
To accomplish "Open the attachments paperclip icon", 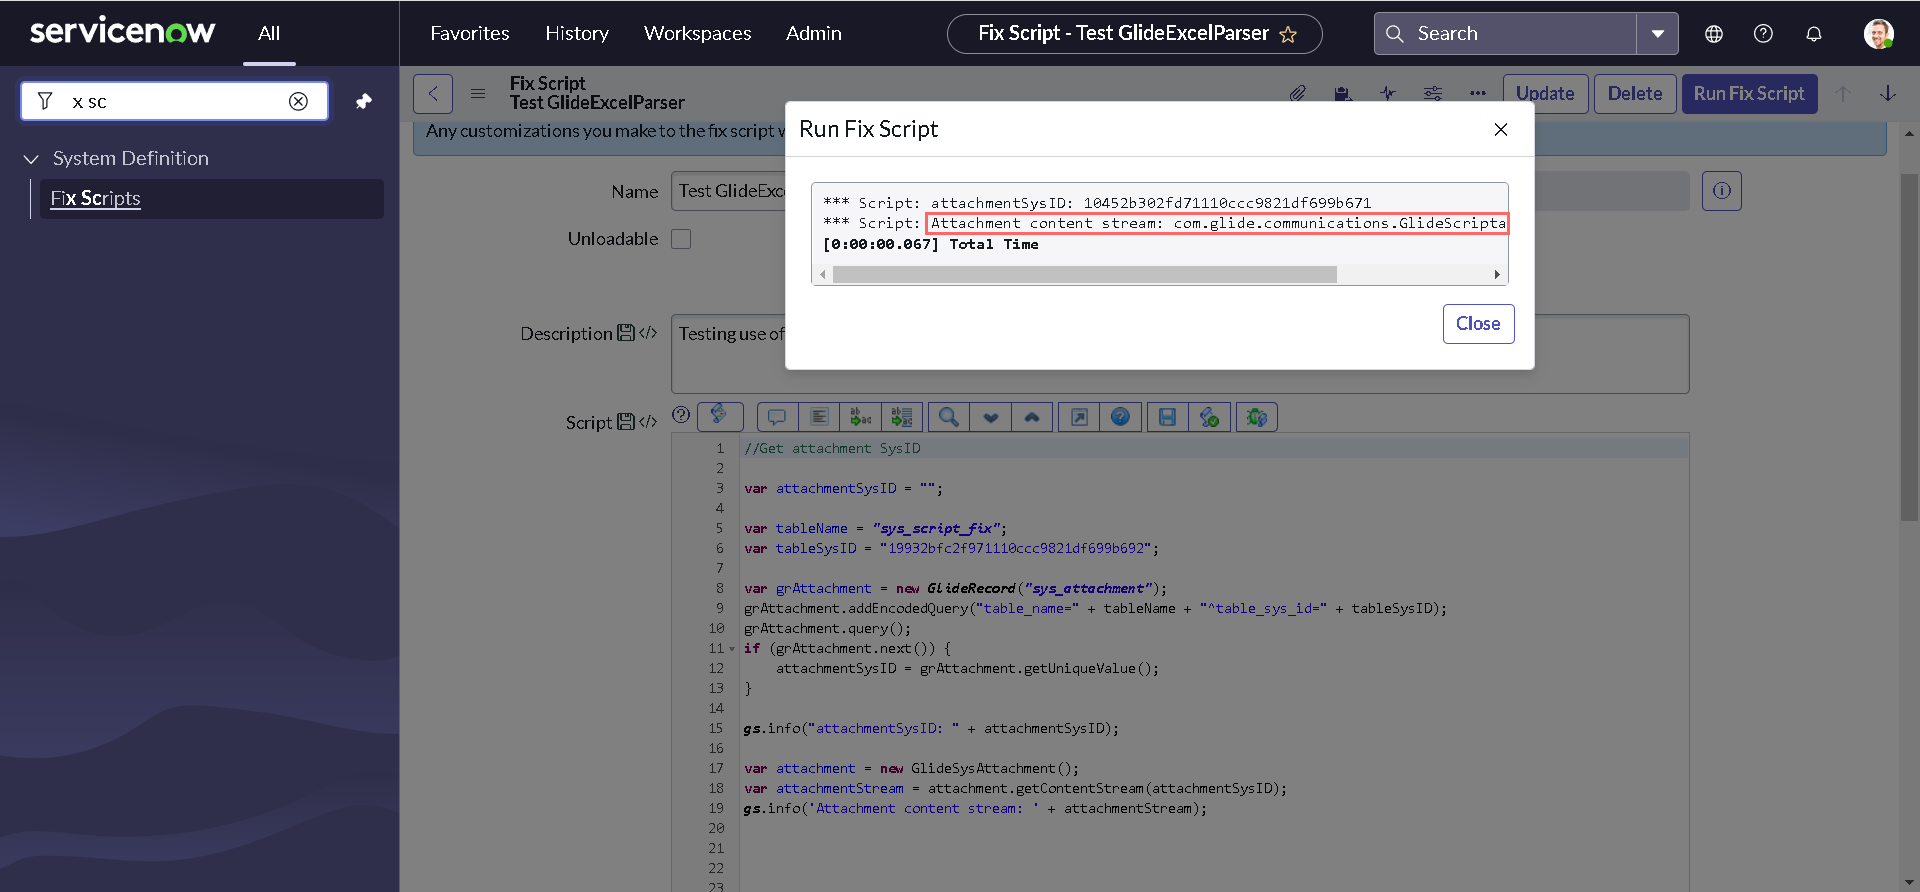I will coord(1297,93).
